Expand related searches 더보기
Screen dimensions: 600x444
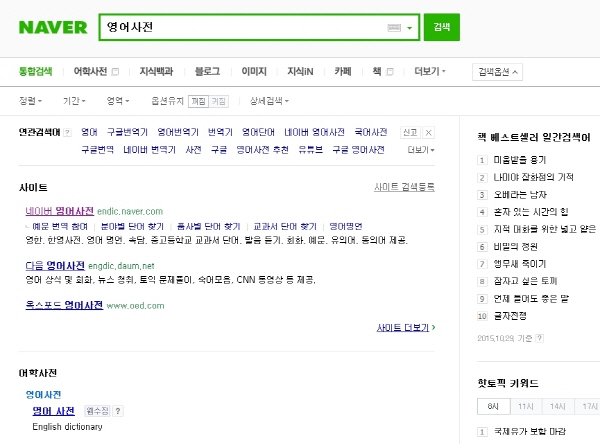pos(421,150)
